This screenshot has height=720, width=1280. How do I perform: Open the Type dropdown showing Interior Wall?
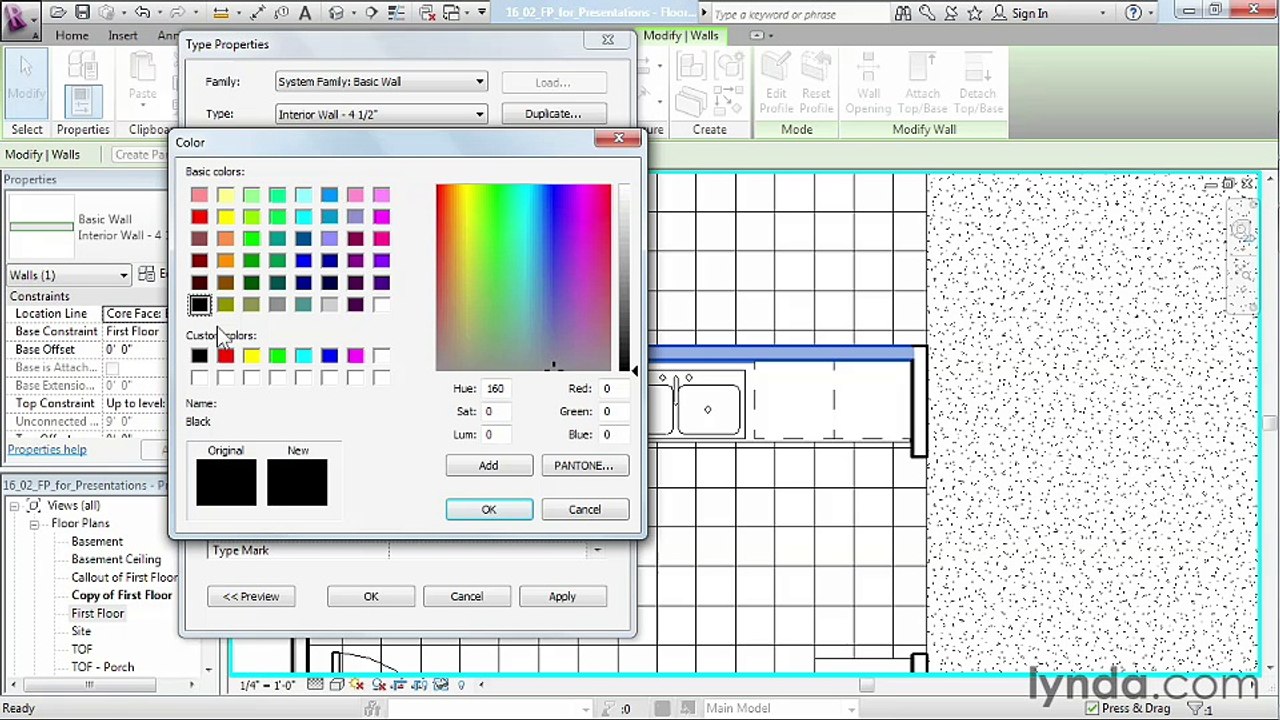[381, 114]
